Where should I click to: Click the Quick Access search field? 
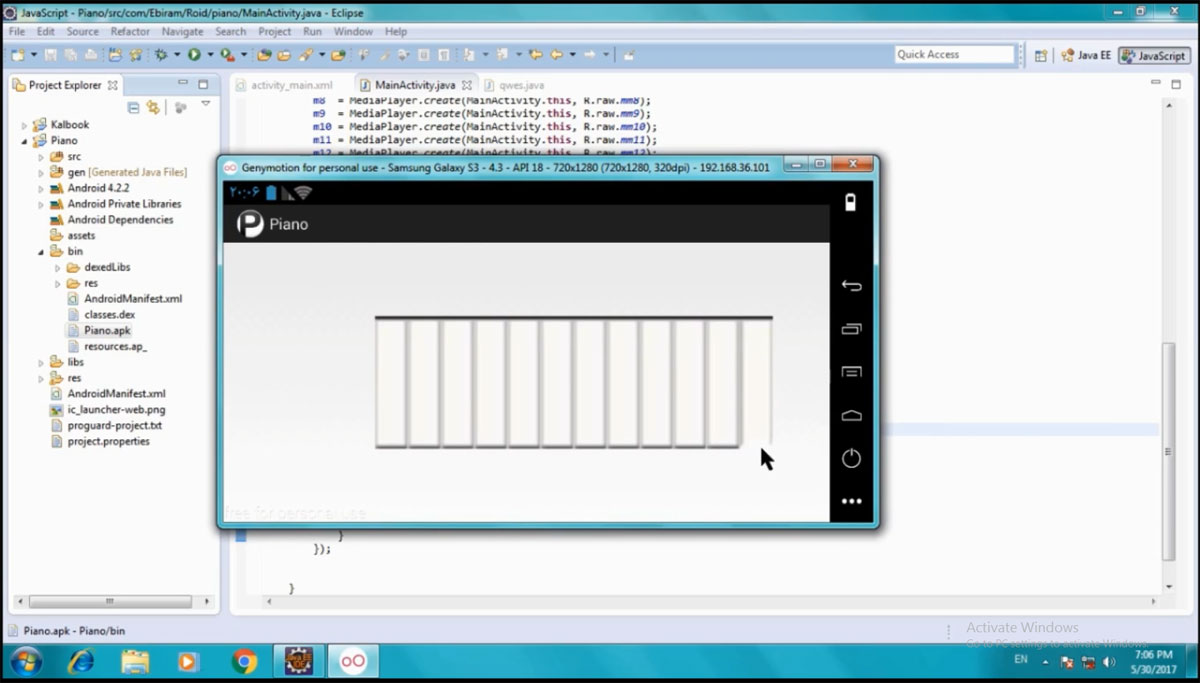(x=954, y=55)
